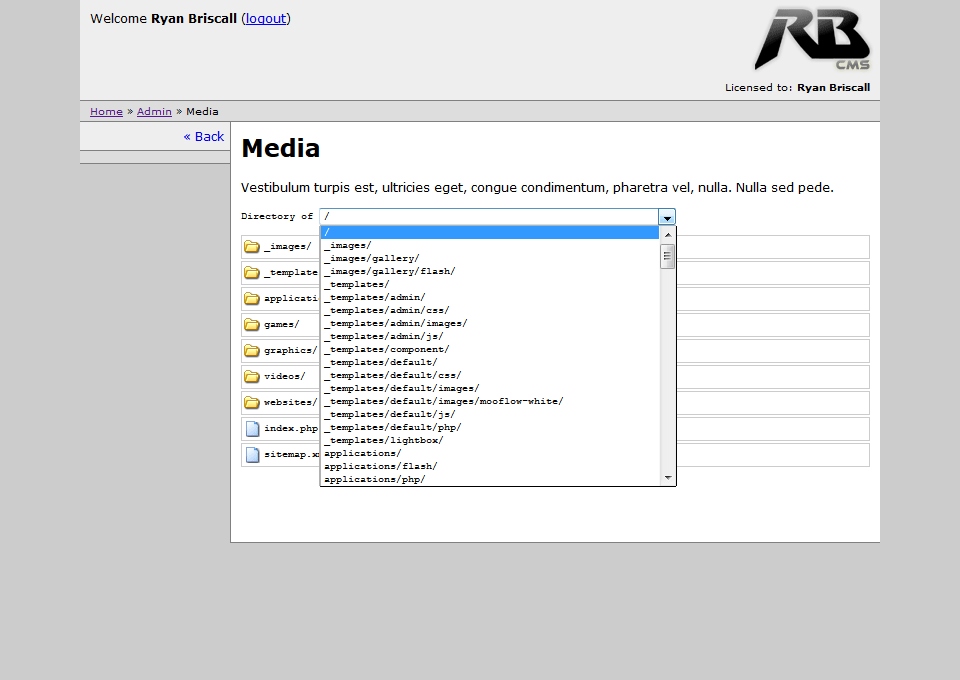Screen dimensions: 960x680
Task: Click the dropdown list scroll down arrow
Action: (668, 479)
